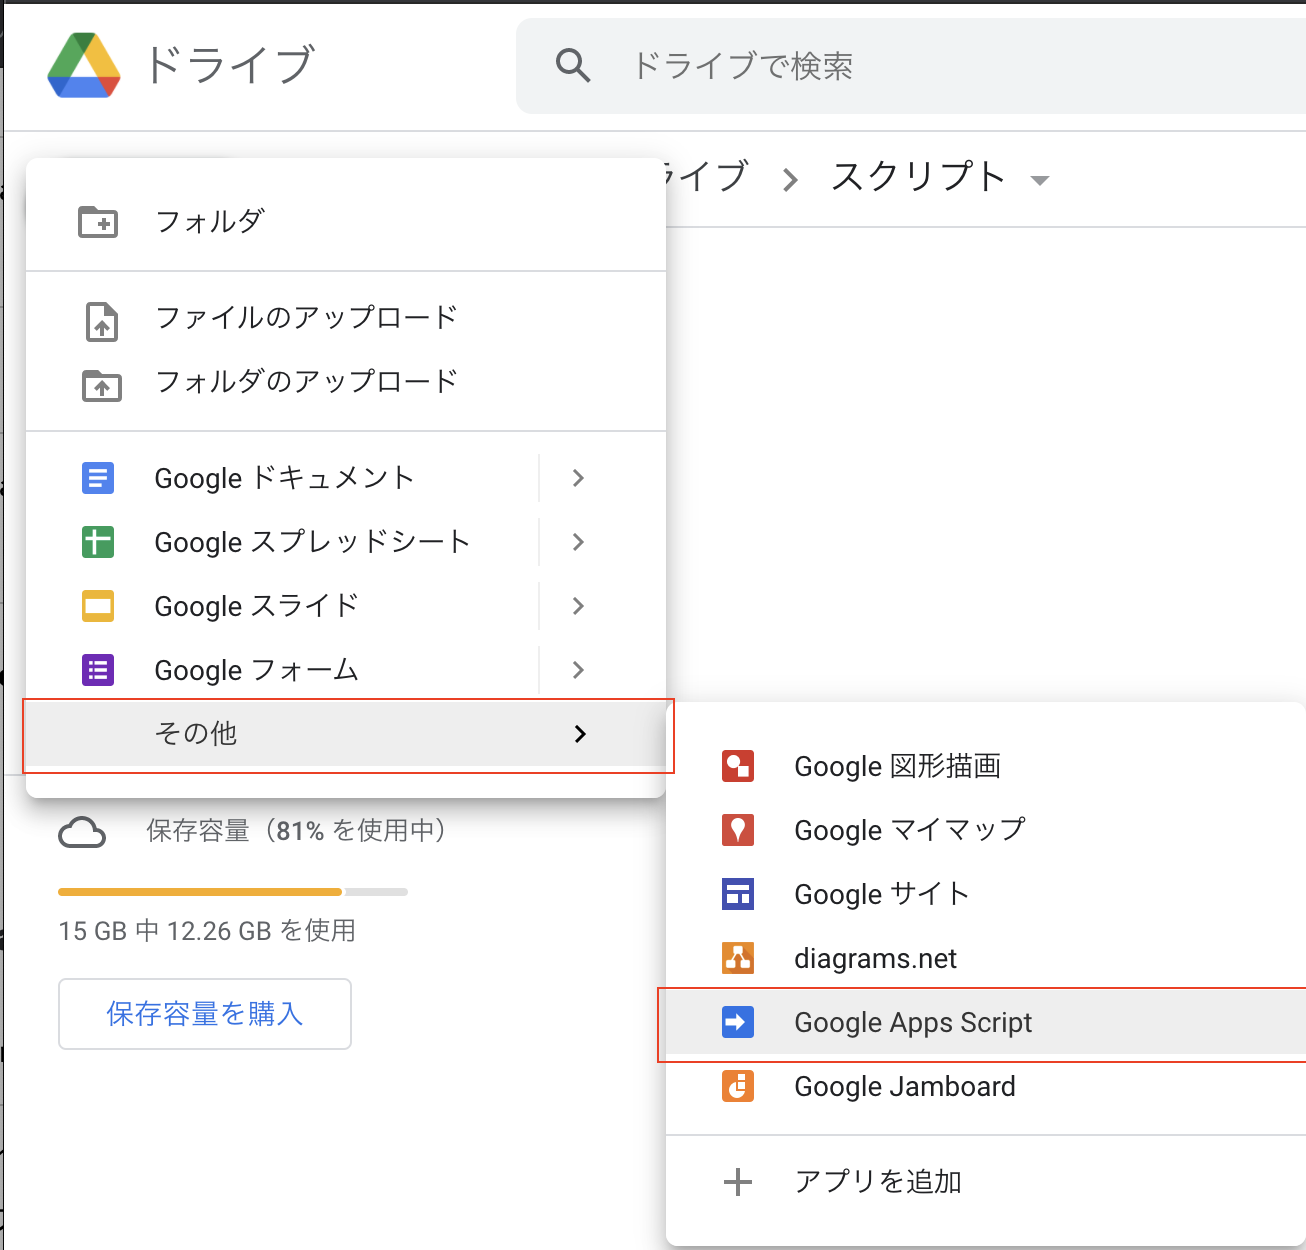Click the new folder icon
Image resolution: width=1306 pixels, height=1250 pixels.
pos(98,221)
